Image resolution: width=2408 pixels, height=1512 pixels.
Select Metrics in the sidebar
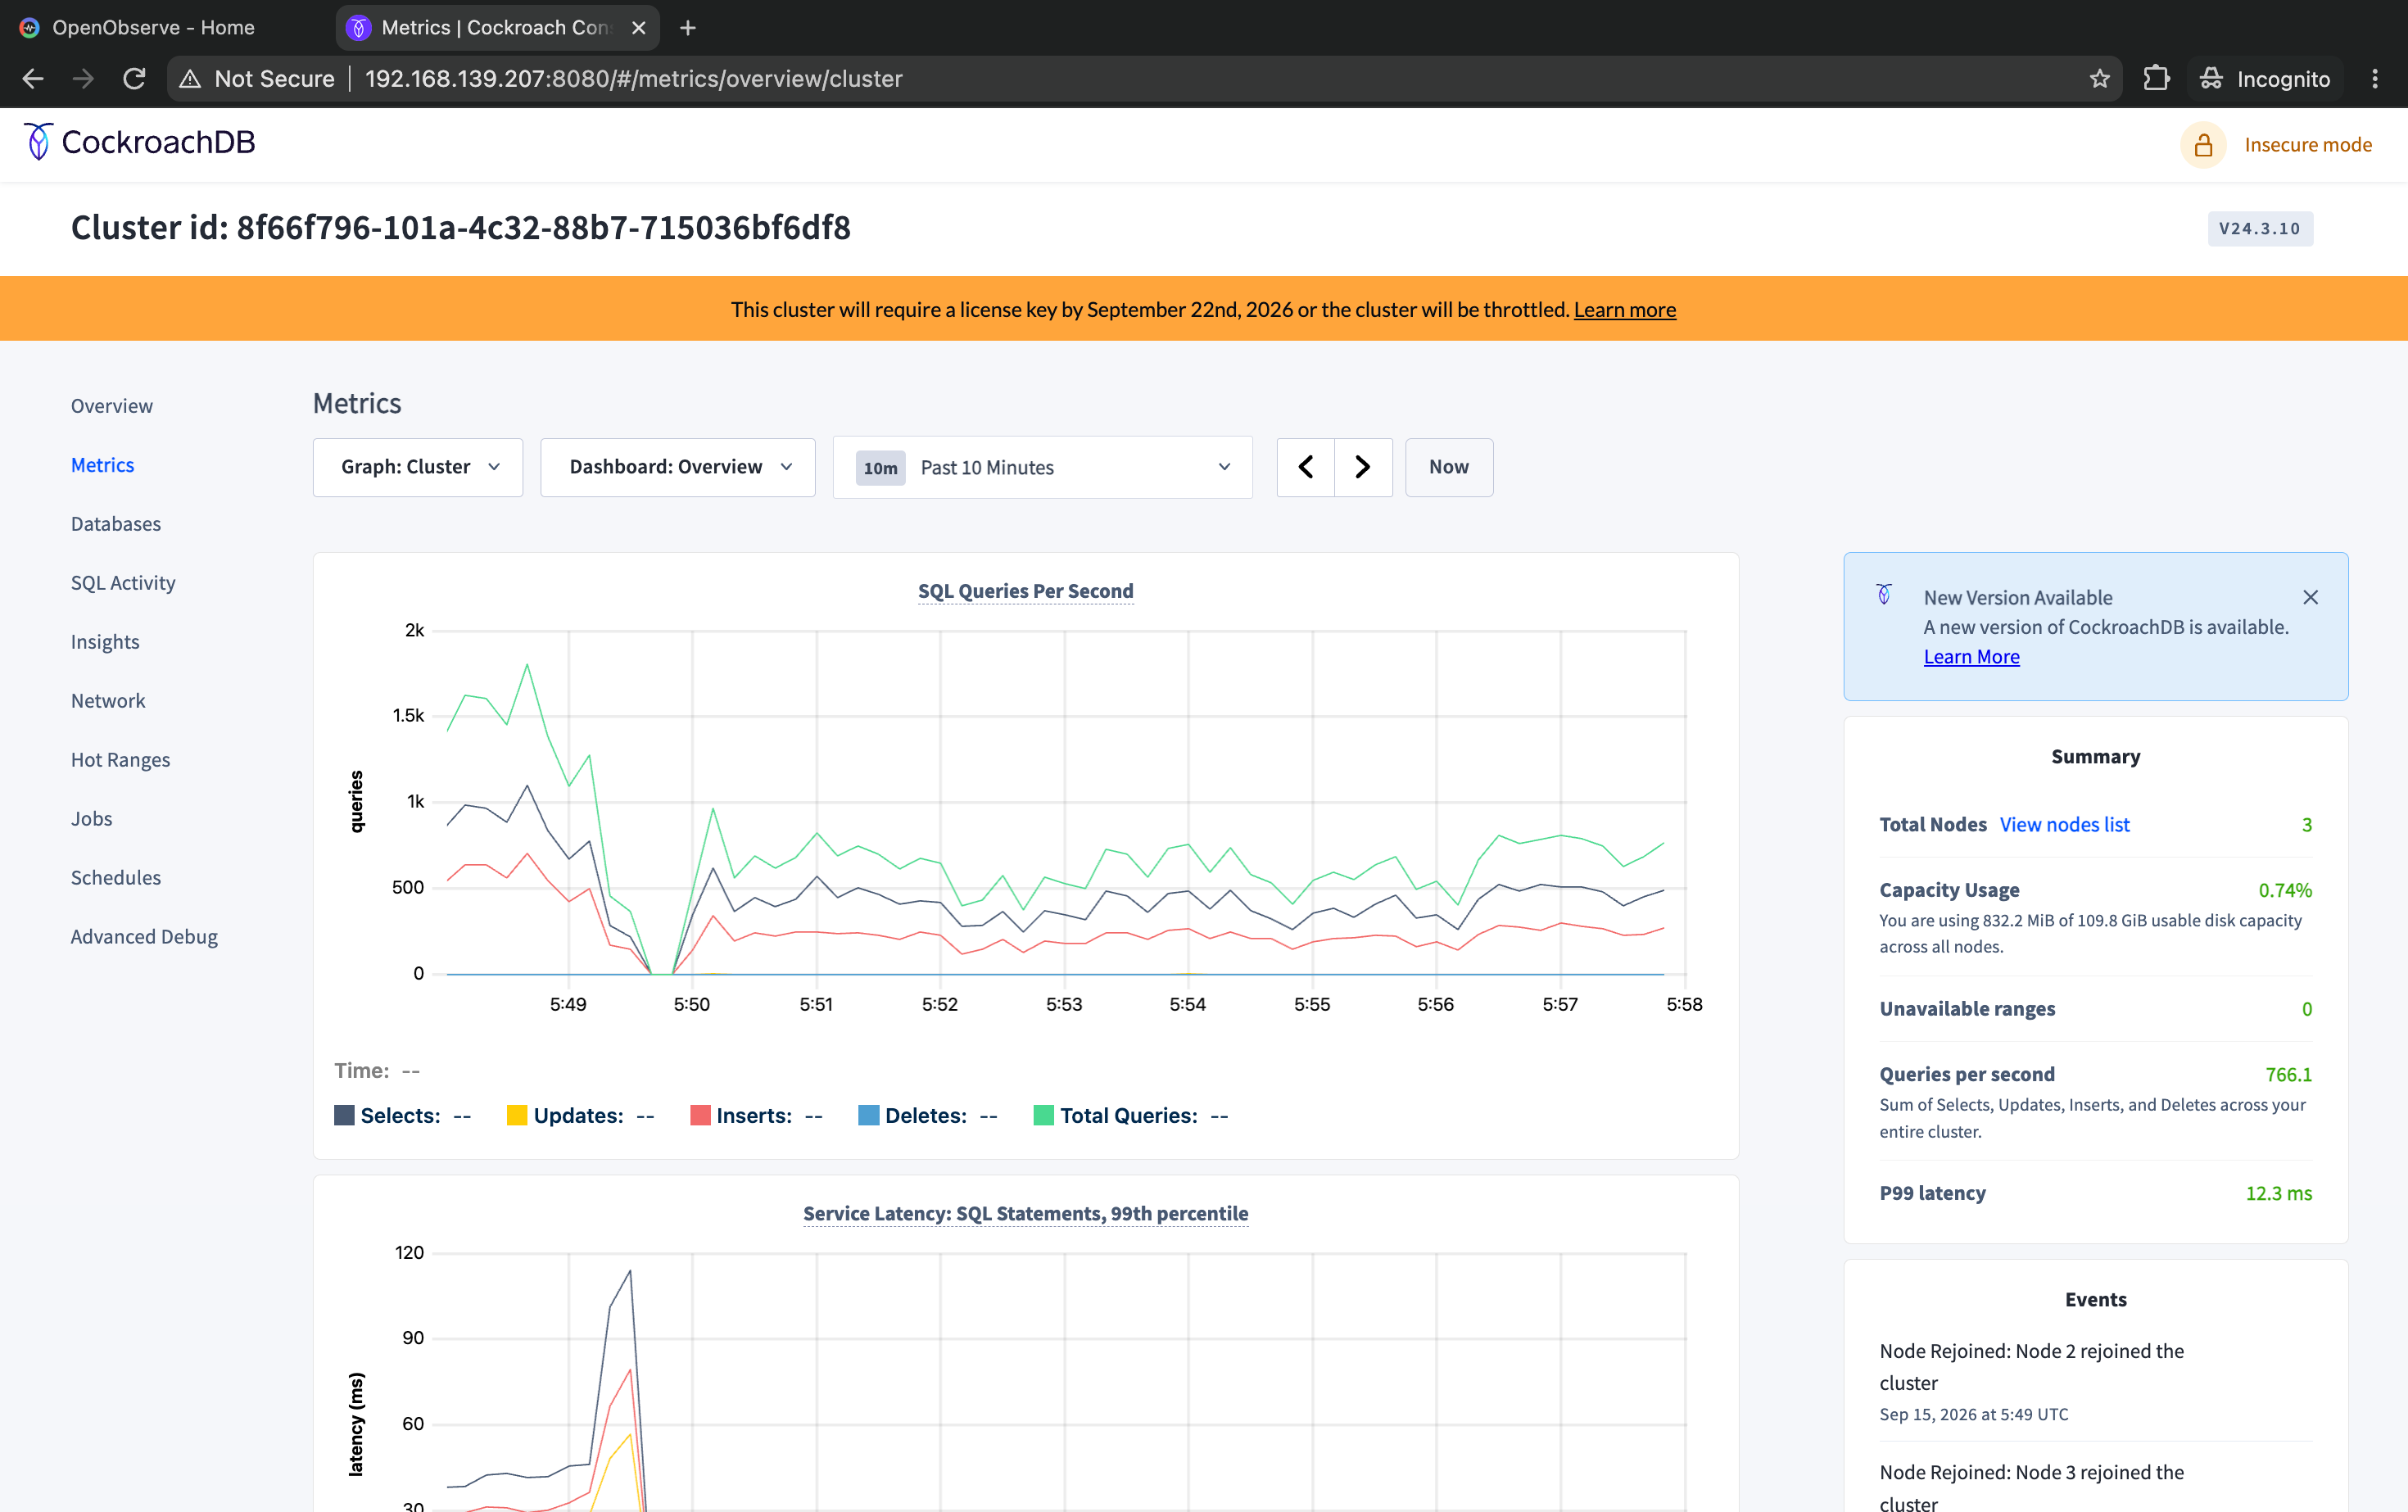[x=103, y=465]
